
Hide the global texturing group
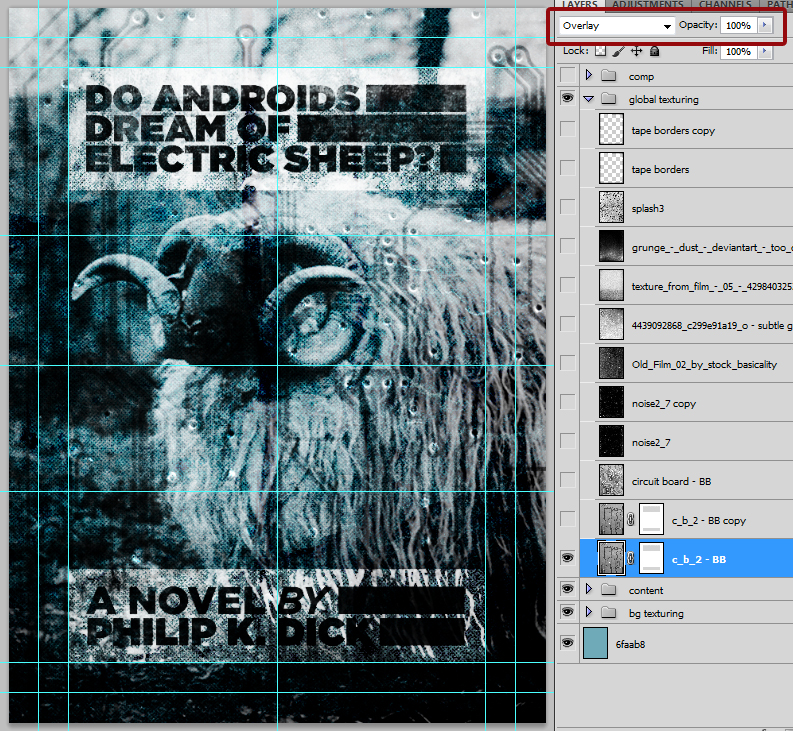[x=567, y=98]
